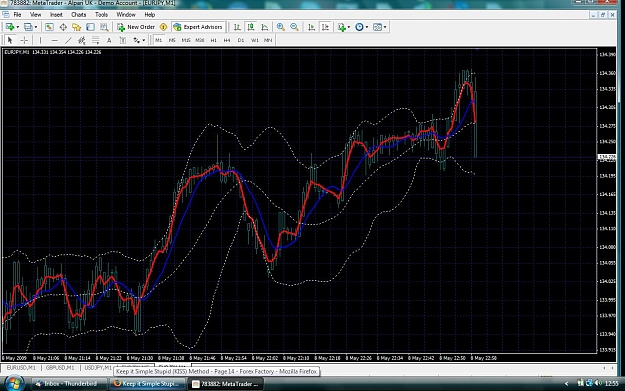This screenshot has height=391, width=625.
Task: Launch MetaEditor from yellow icon
Action: coord(163,27)
